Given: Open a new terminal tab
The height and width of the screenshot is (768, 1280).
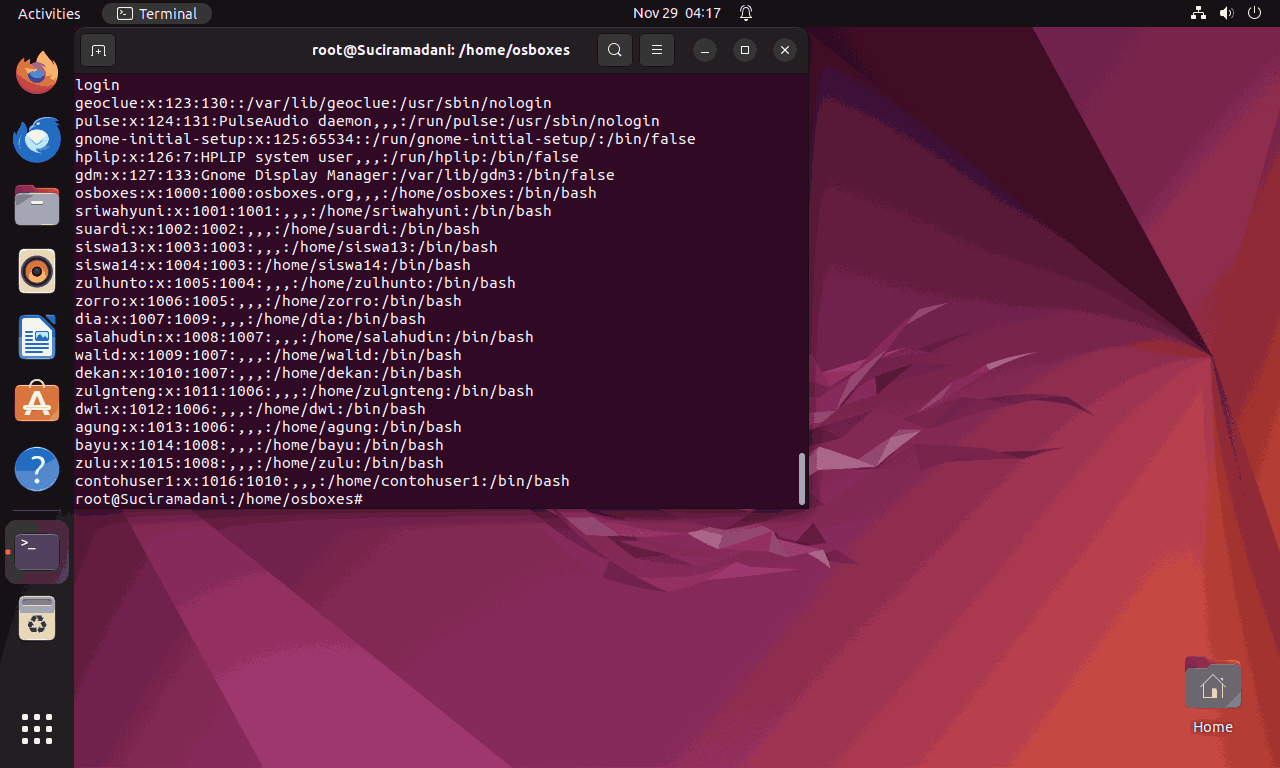Looking at the screenshot, I should pos(98,50).
